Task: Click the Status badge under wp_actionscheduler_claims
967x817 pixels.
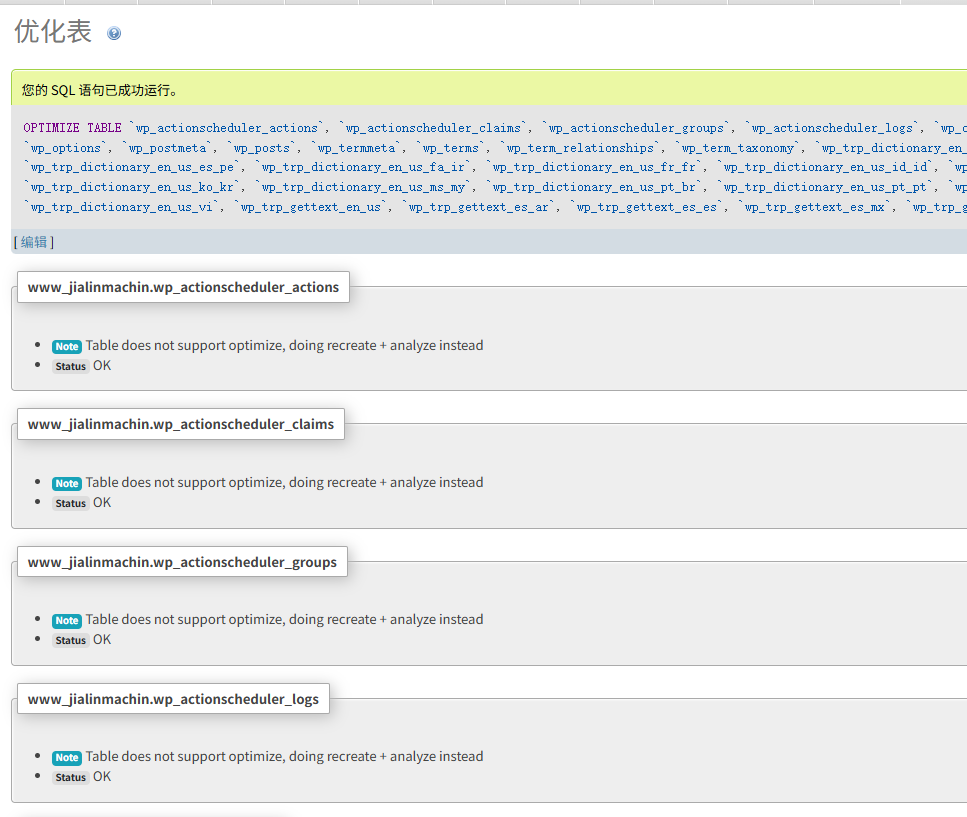Action: 71,503
